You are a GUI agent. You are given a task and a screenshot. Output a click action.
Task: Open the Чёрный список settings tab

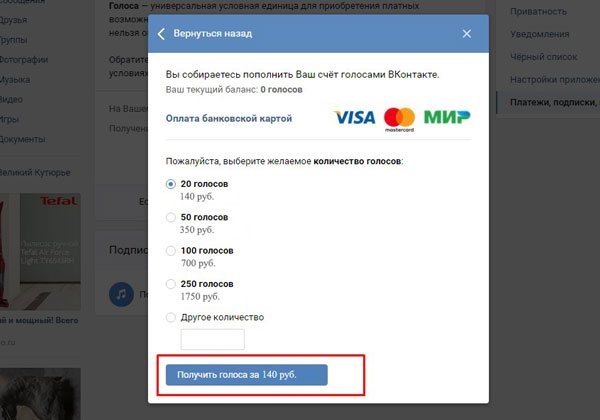[543, 57]
